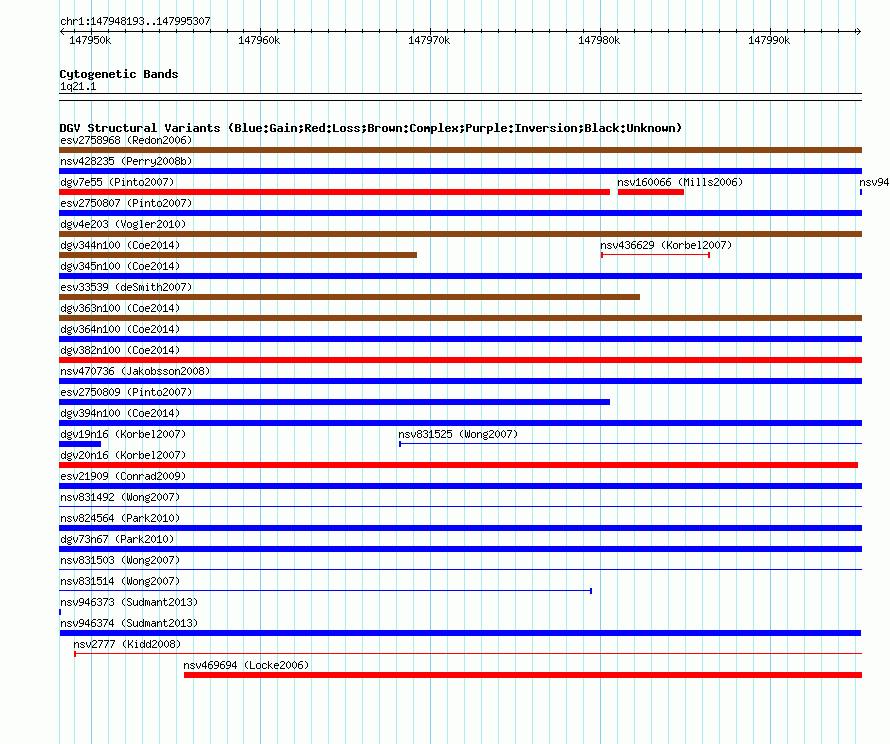Click the nsv469694 (Locke2006) red bar
Viewport: 890px width, 744px height.
coord(523,675)
